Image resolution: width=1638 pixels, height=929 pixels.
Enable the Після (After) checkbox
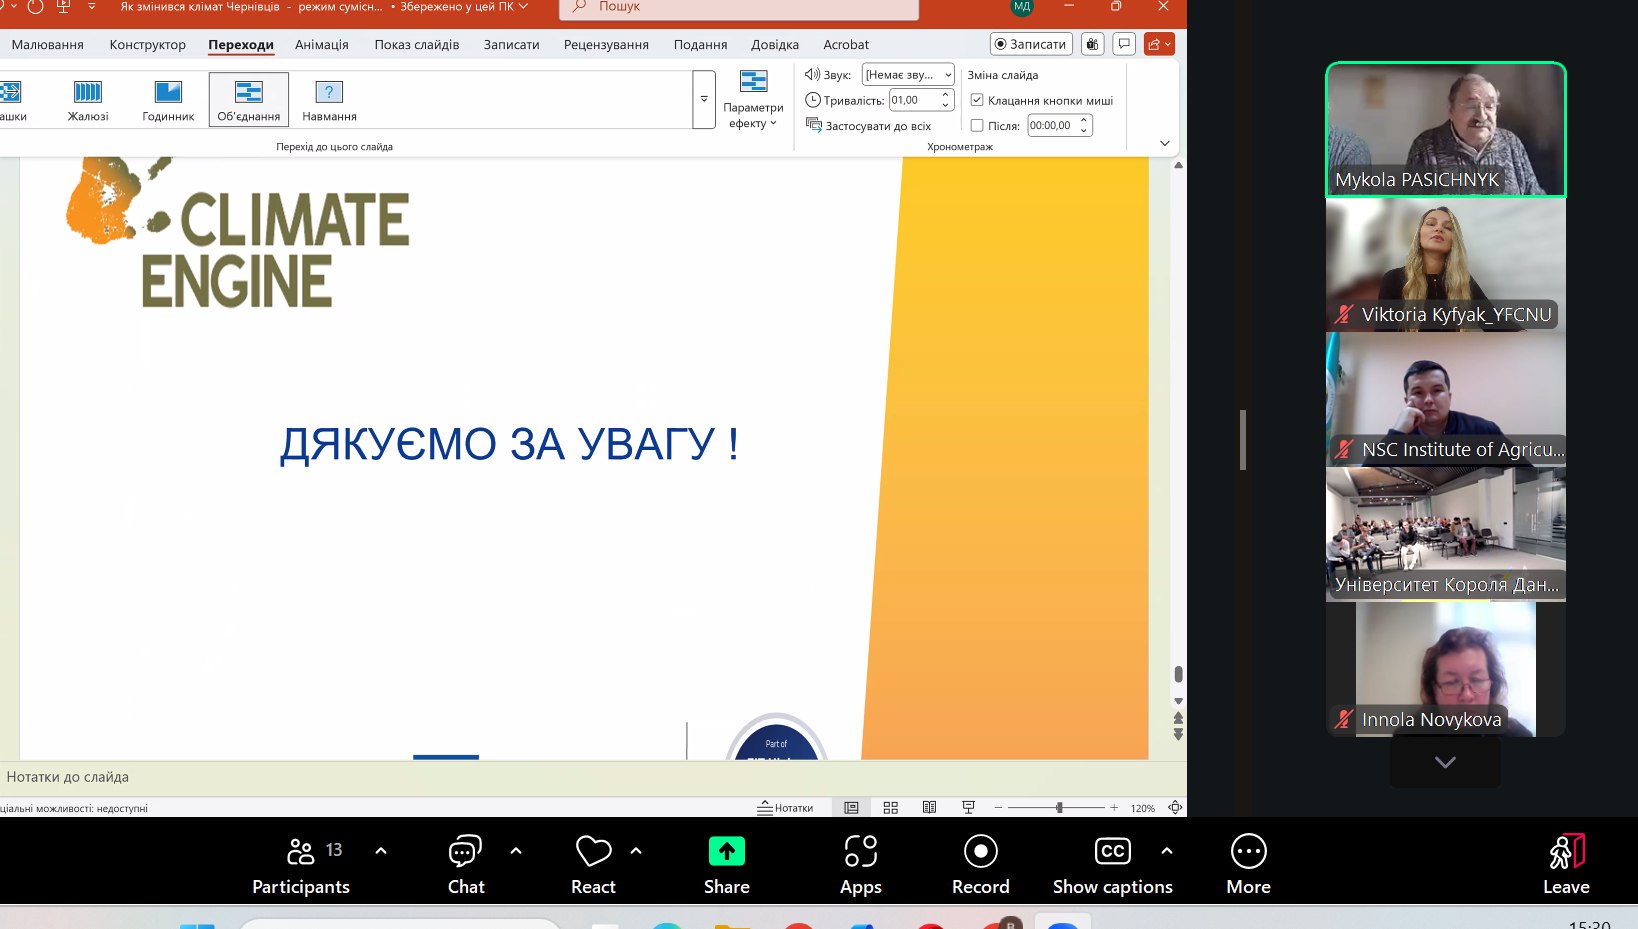click(977, 126)
